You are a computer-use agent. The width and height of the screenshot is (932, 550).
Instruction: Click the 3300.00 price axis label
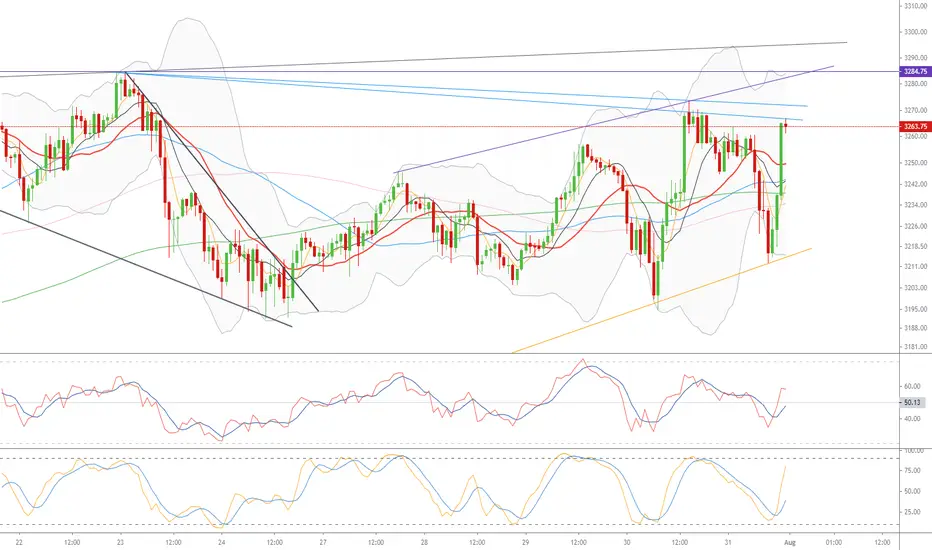(915, 32)
